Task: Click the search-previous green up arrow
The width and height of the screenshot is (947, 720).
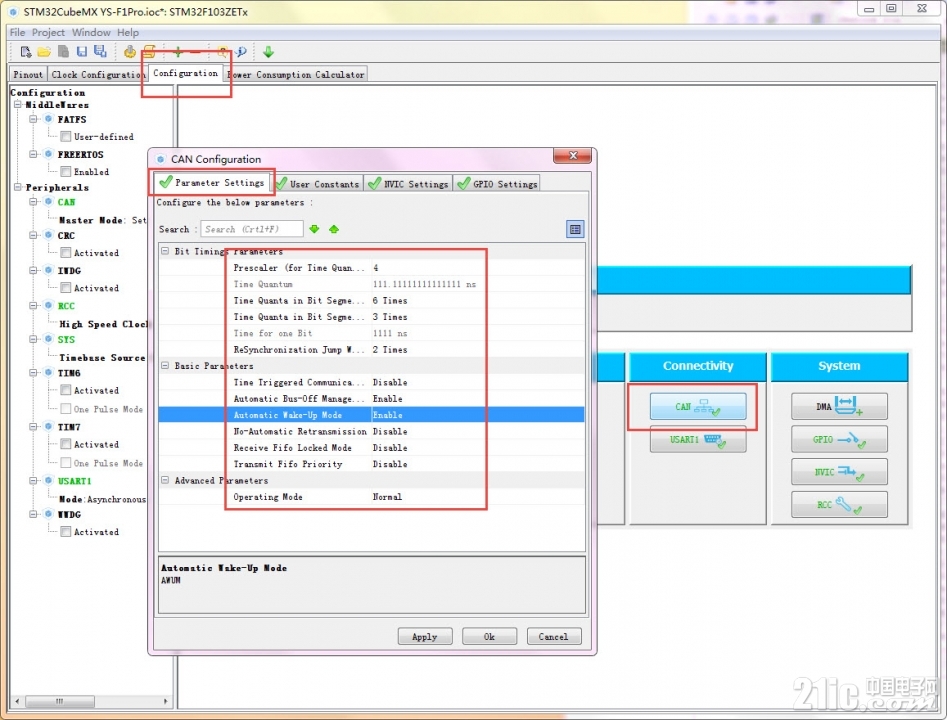Action: coord(334,229)
